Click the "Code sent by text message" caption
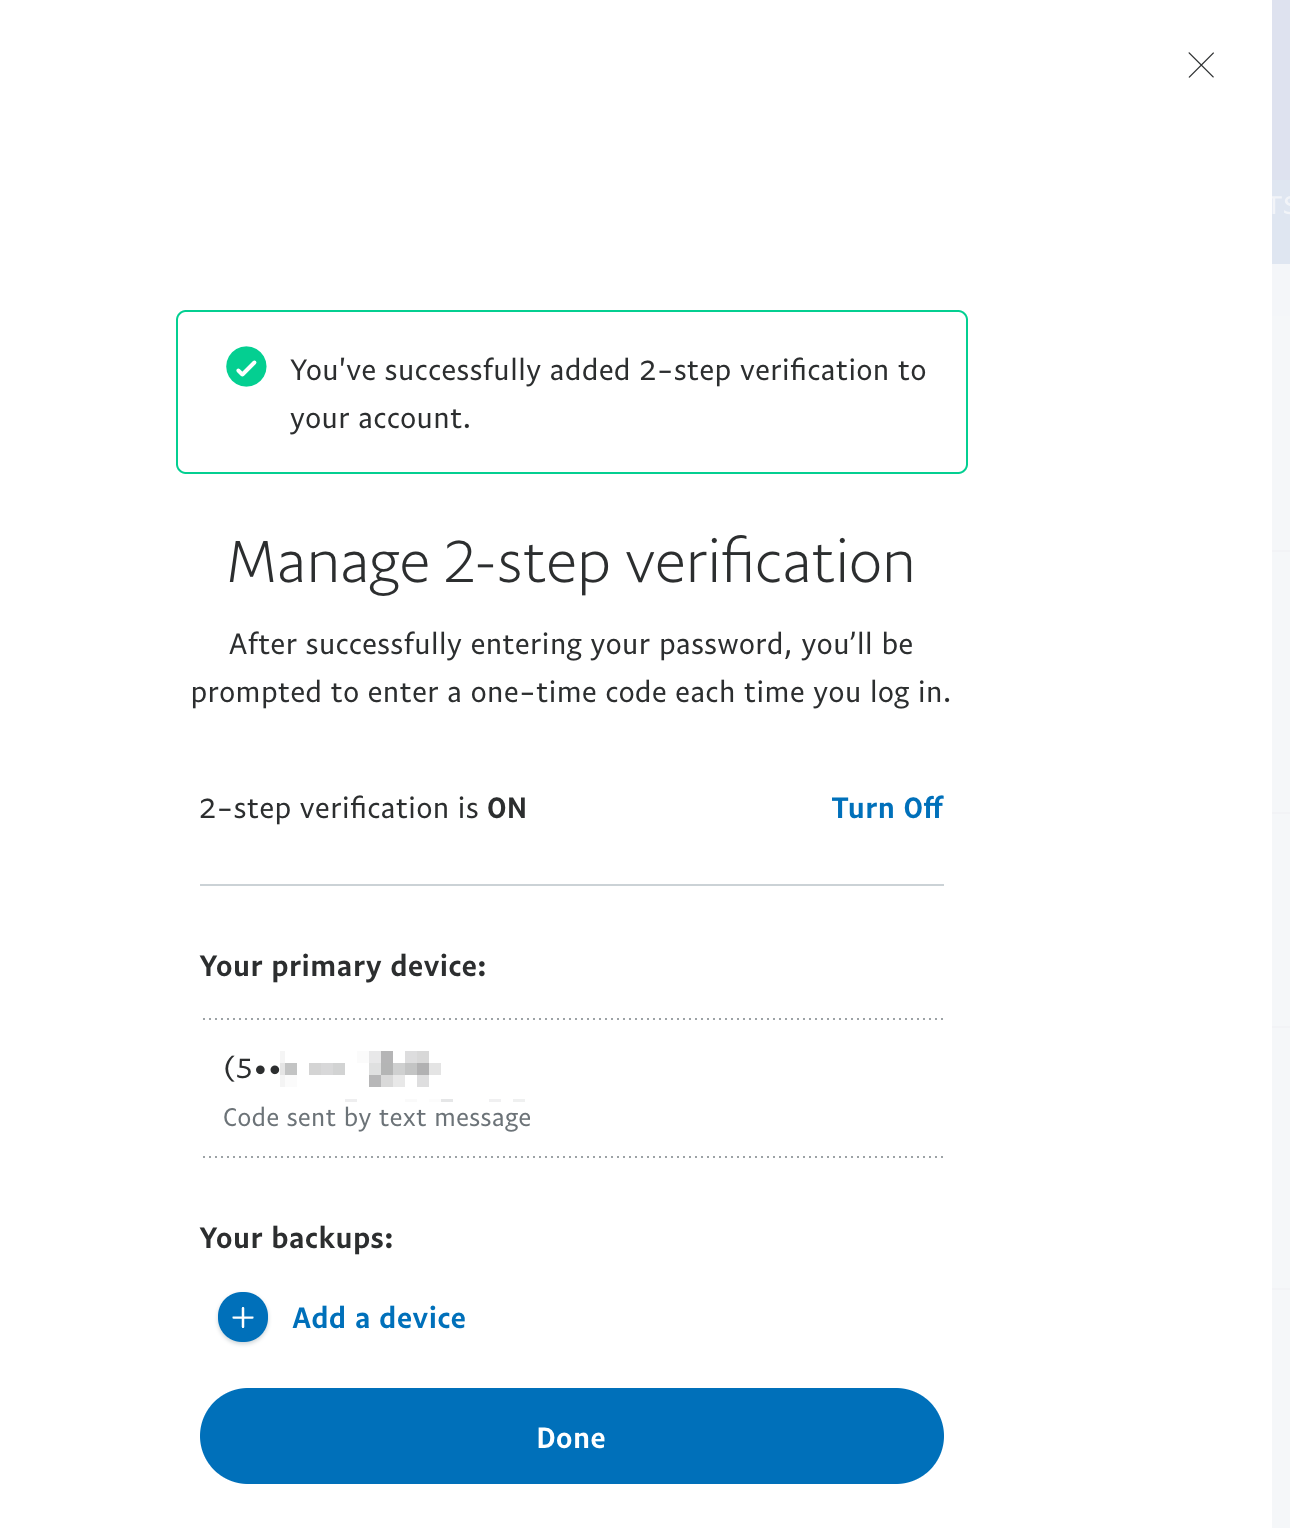This screenshot has width=1290, height=1528. tap(377, 1117)
